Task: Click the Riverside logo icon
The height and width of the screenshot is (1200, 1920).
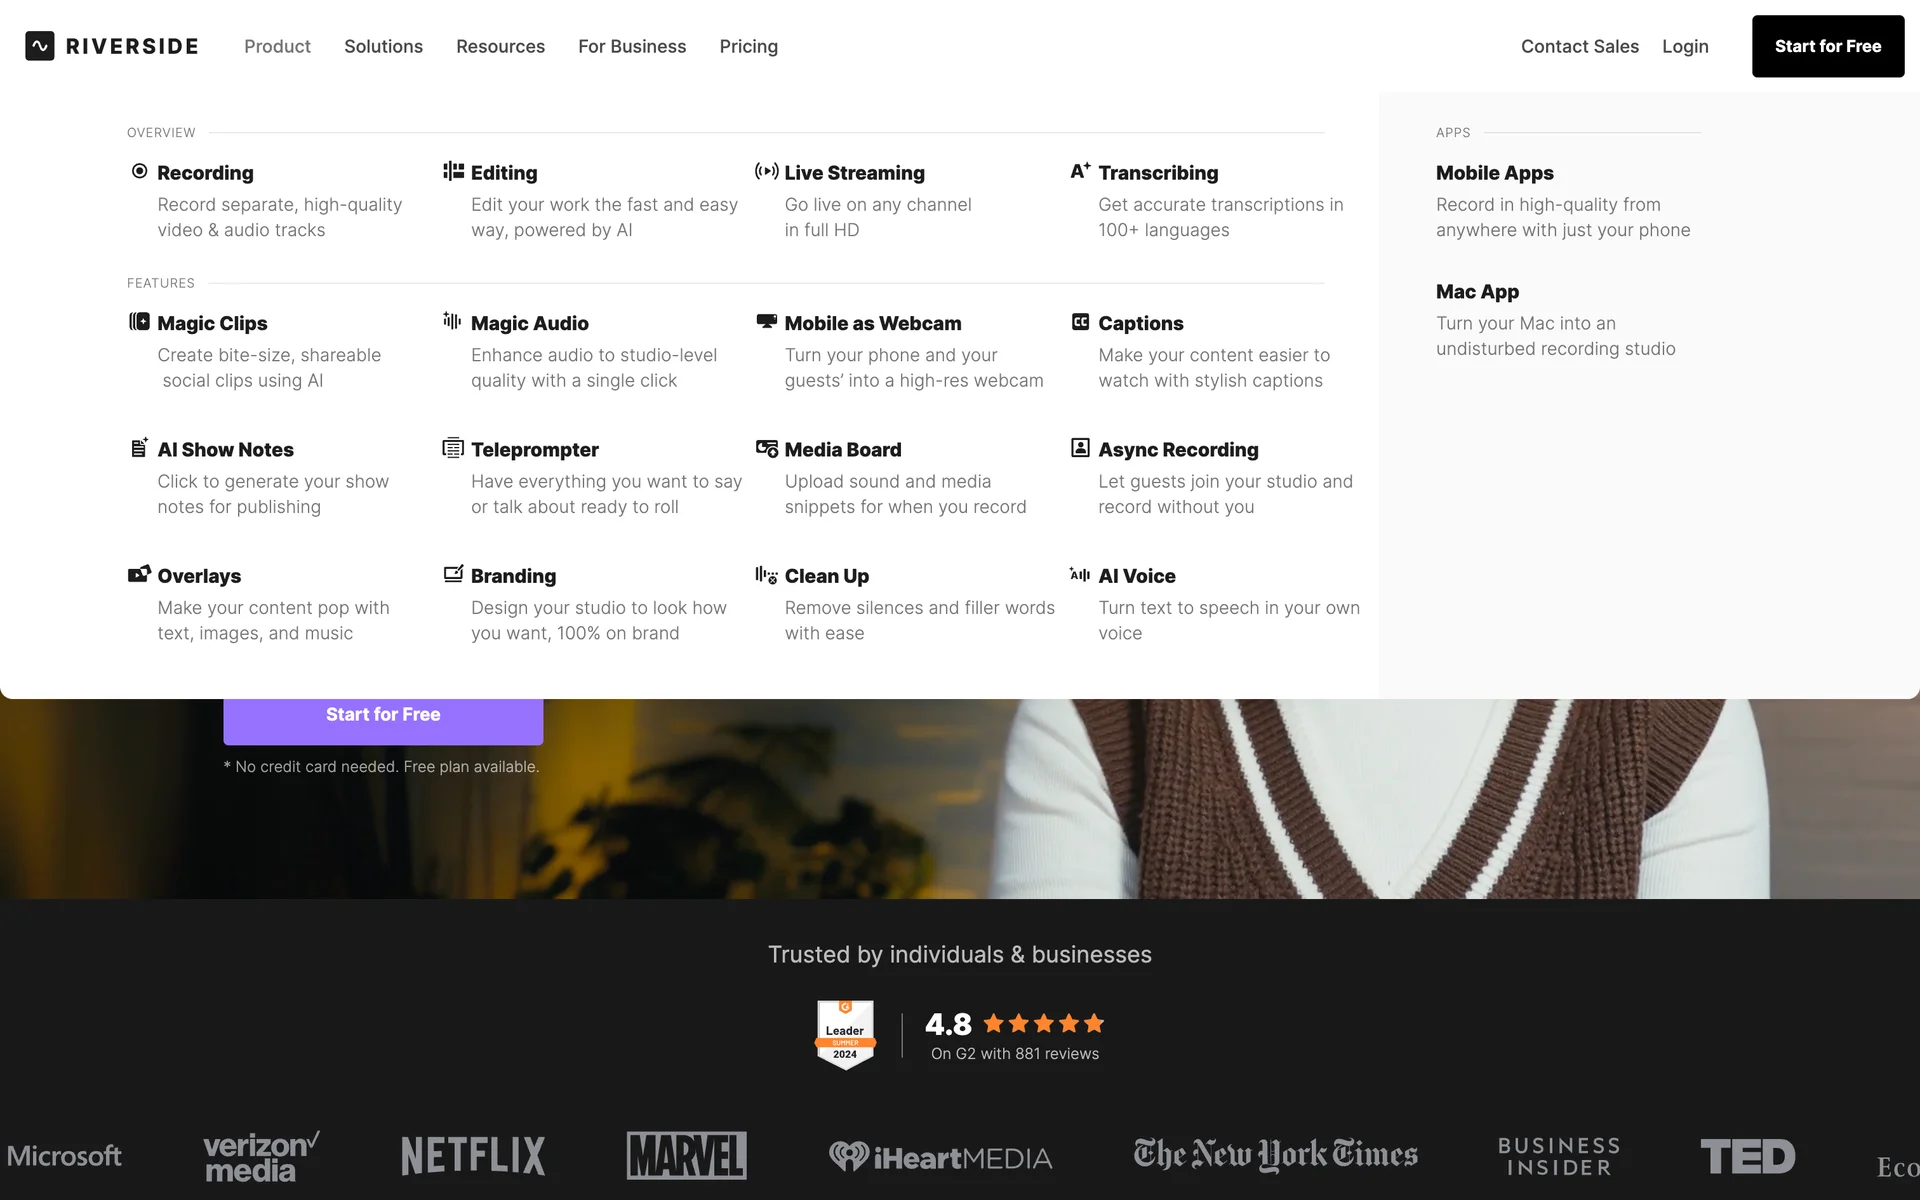Action: click(x=40, y=46)
